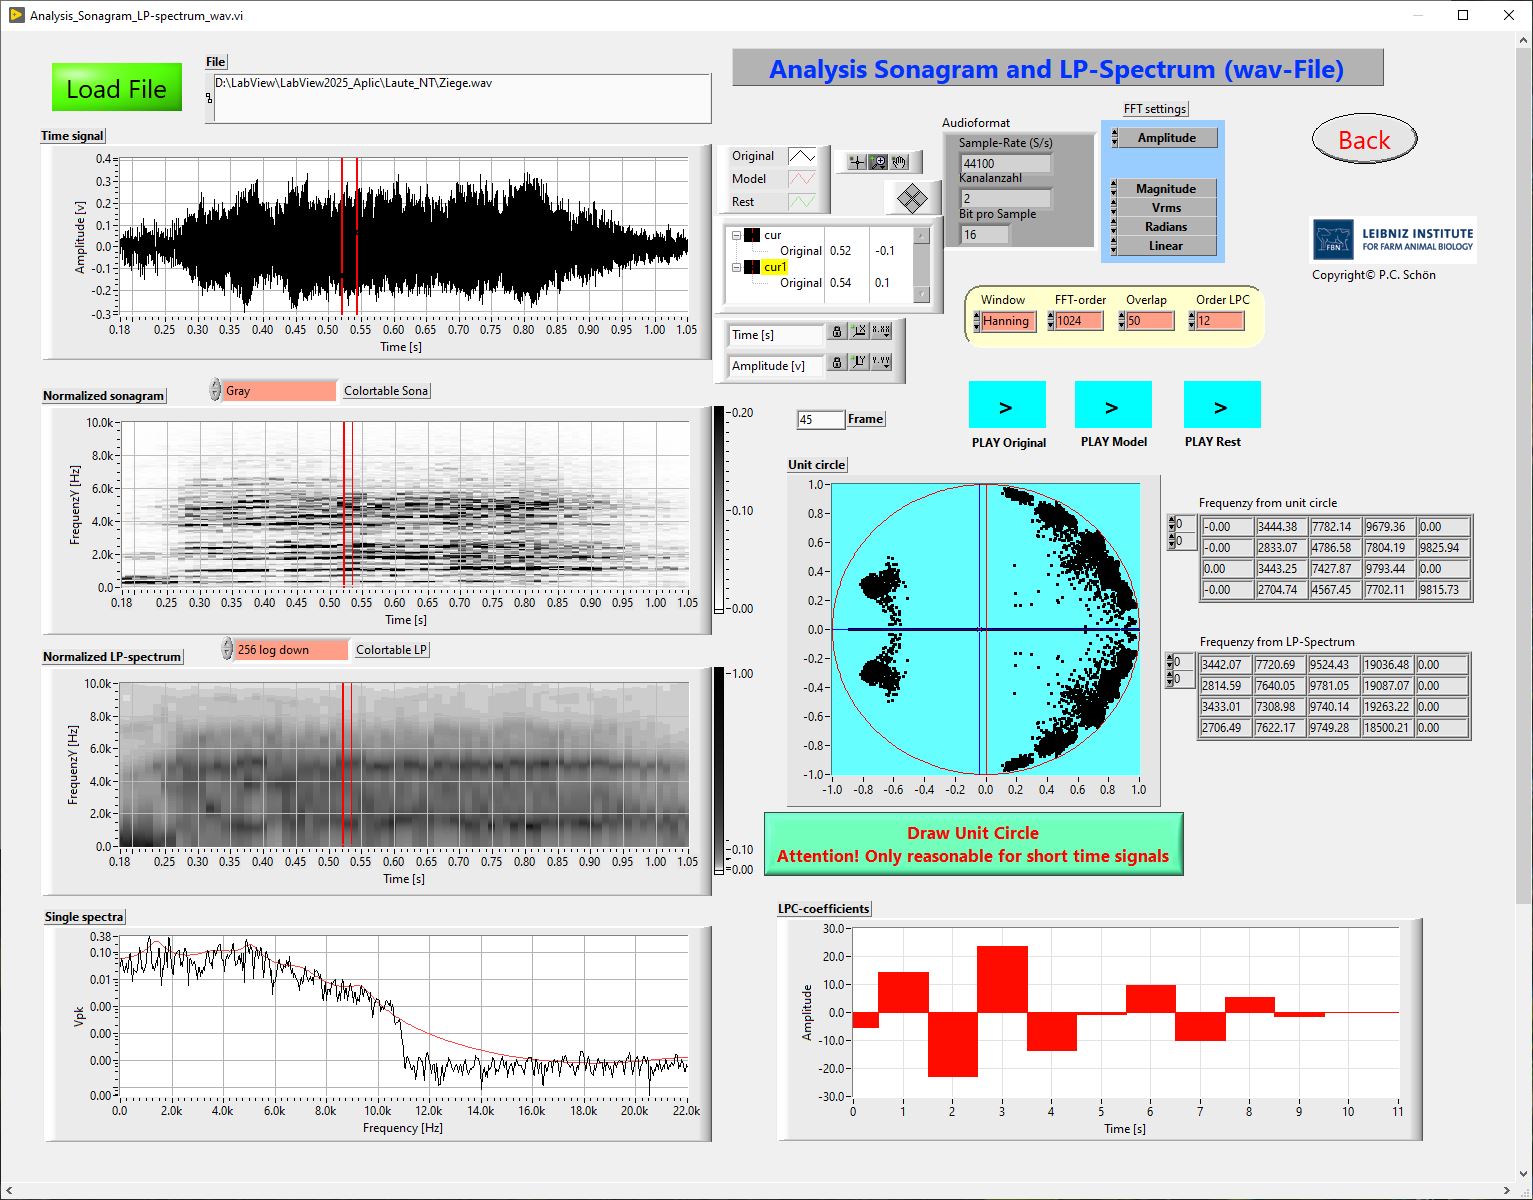1533x1200 pixels.
Task: Select the hand pan tool
Action: pos(900,162)
